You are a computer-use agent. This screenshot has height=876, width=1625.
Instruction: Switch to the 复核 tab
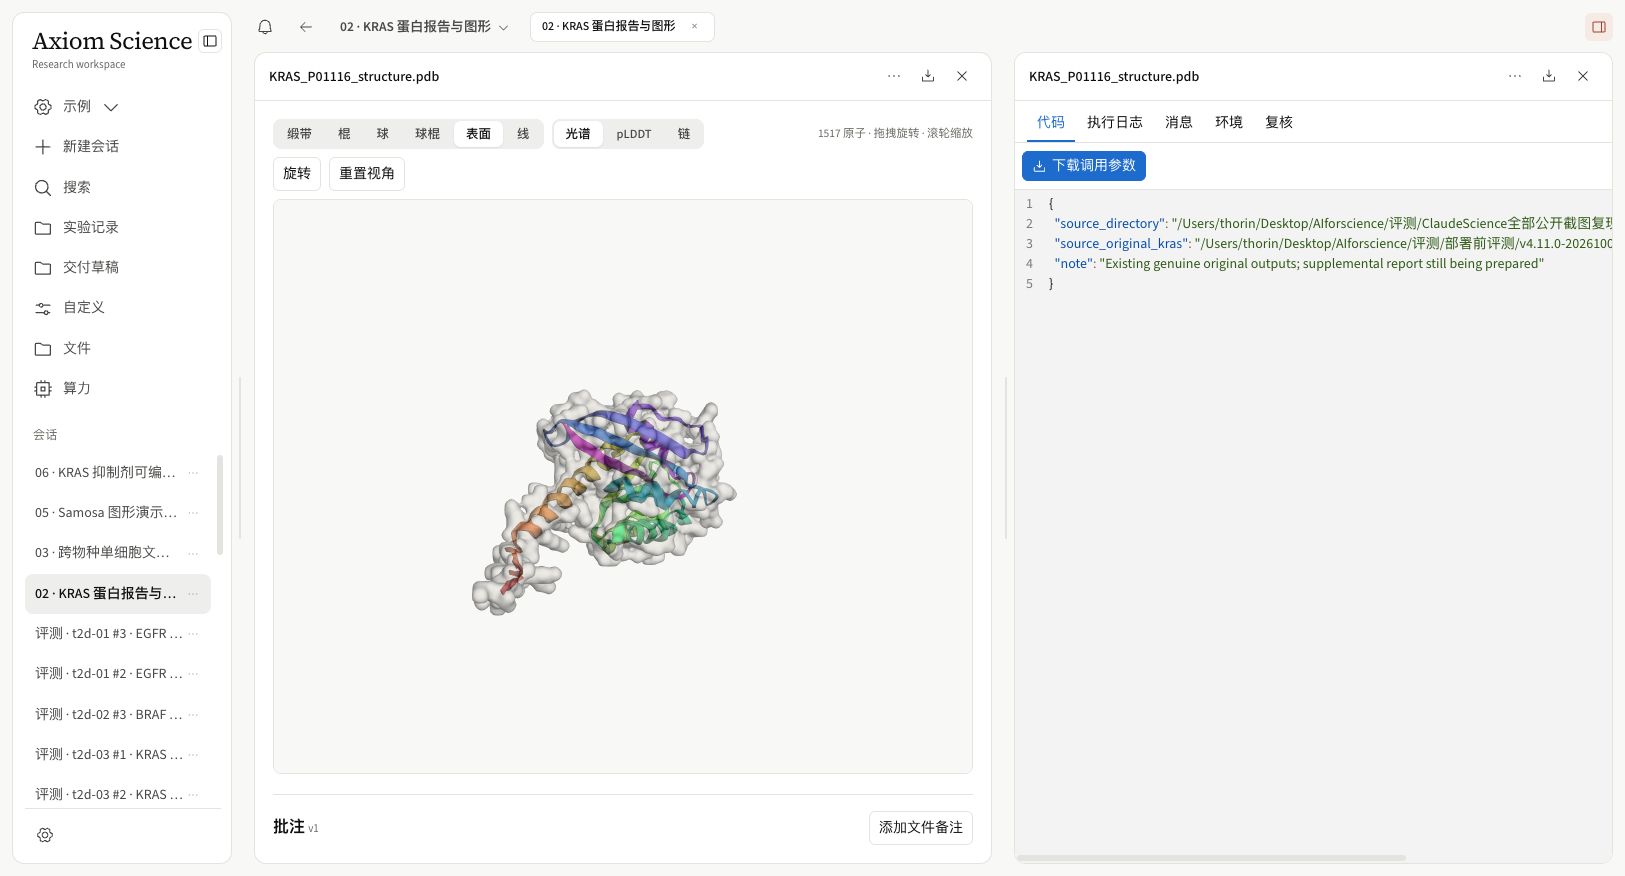1279,122
